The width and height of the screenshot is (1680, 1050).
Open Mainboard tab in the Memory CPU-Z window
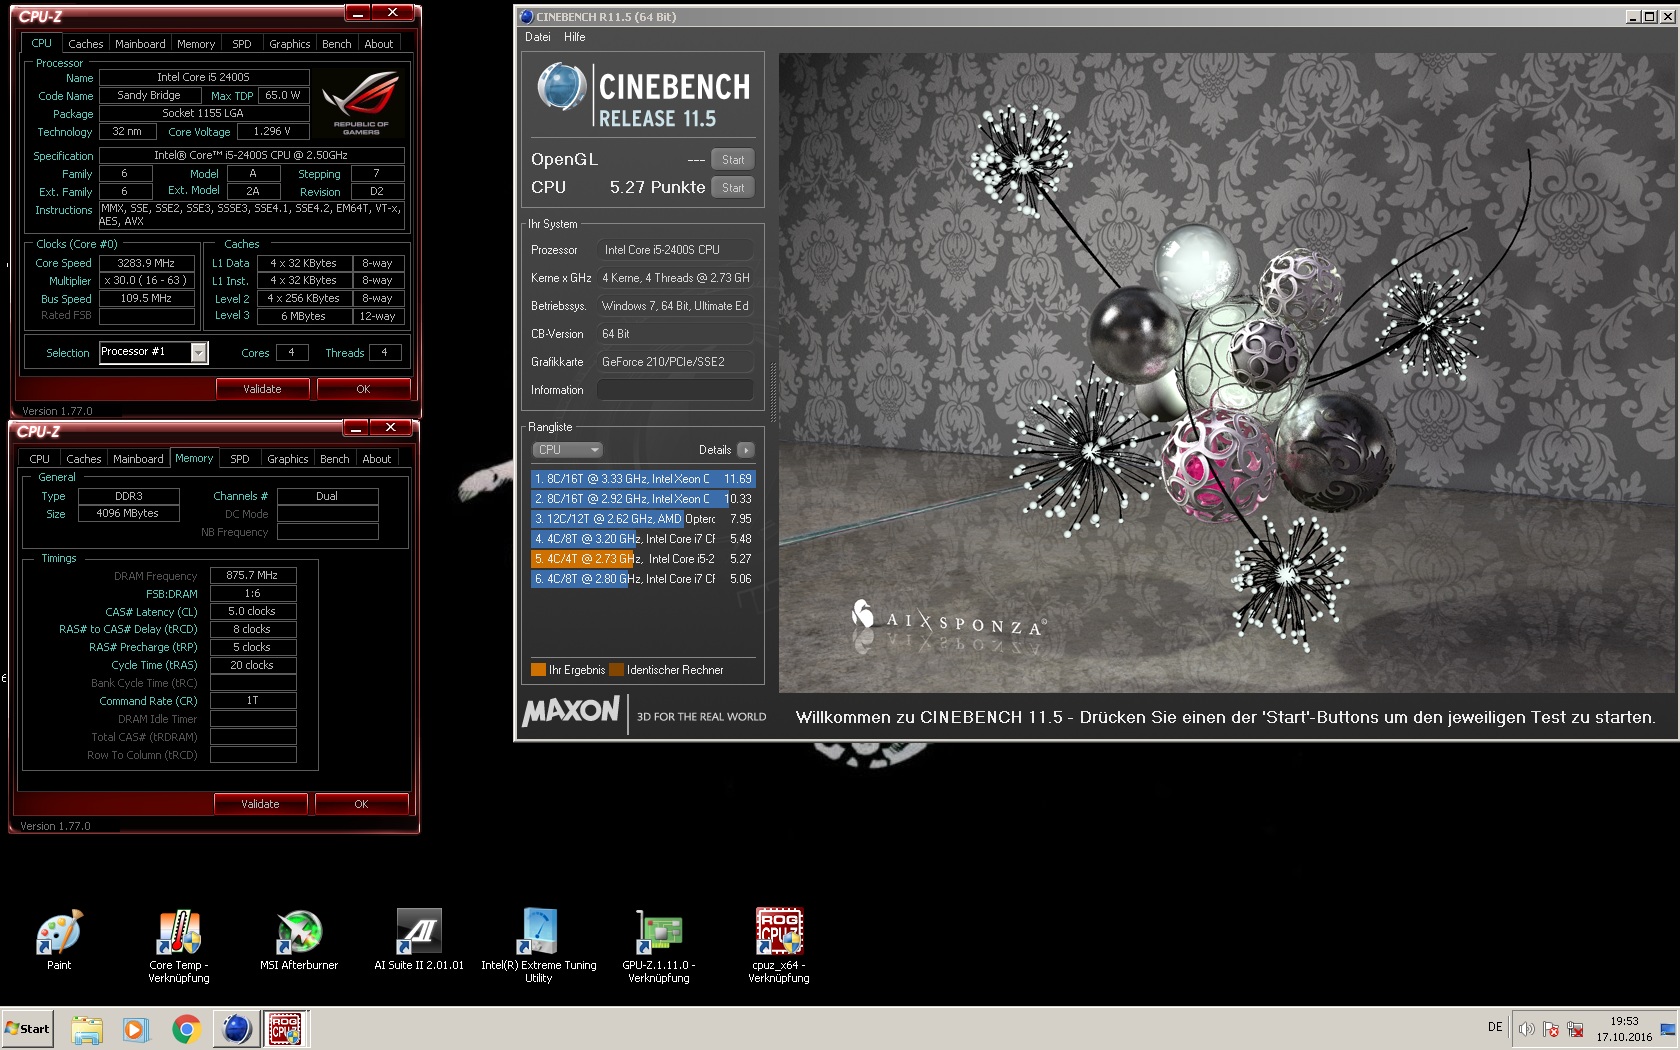pyautogui.click(x=138, y=459)
